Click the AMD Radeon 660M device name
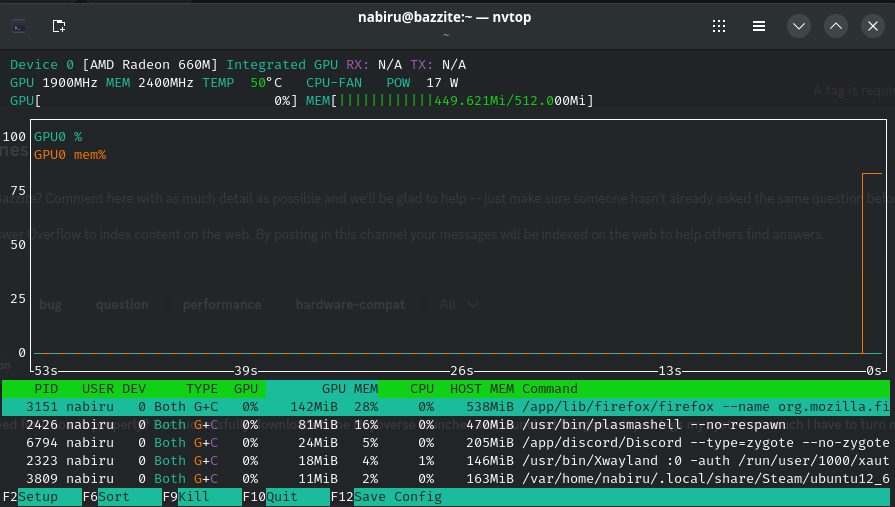The height and width of the screenshot is (507, 895). click(150, 65)
